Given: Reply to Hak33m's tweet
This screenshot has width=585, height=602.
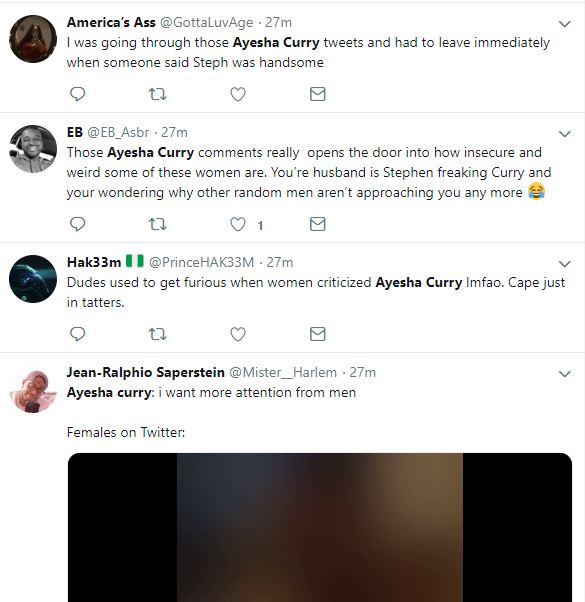Looking at the screenshot, I should pos(78,334).
